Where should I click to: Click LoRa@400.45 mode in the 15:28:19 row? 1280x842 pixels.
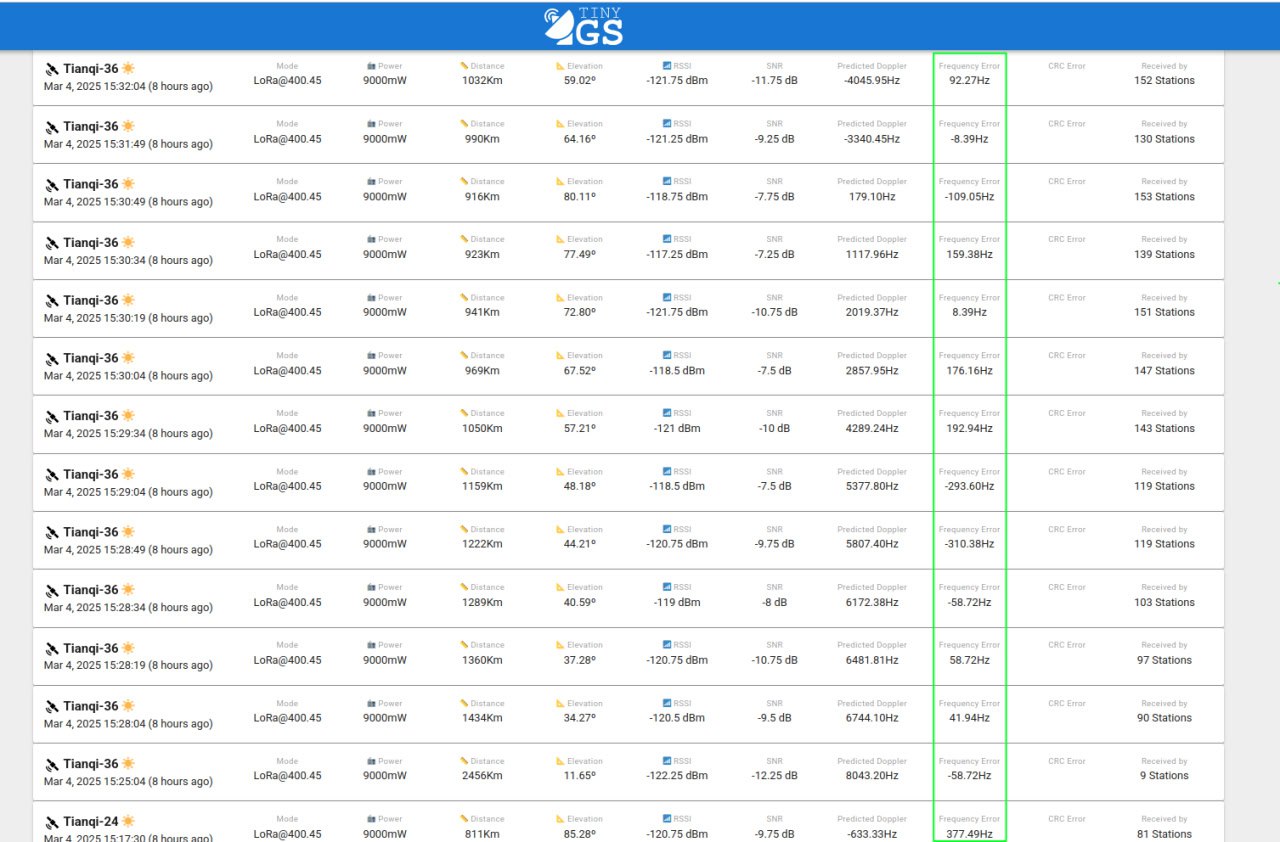pos(287,660)
